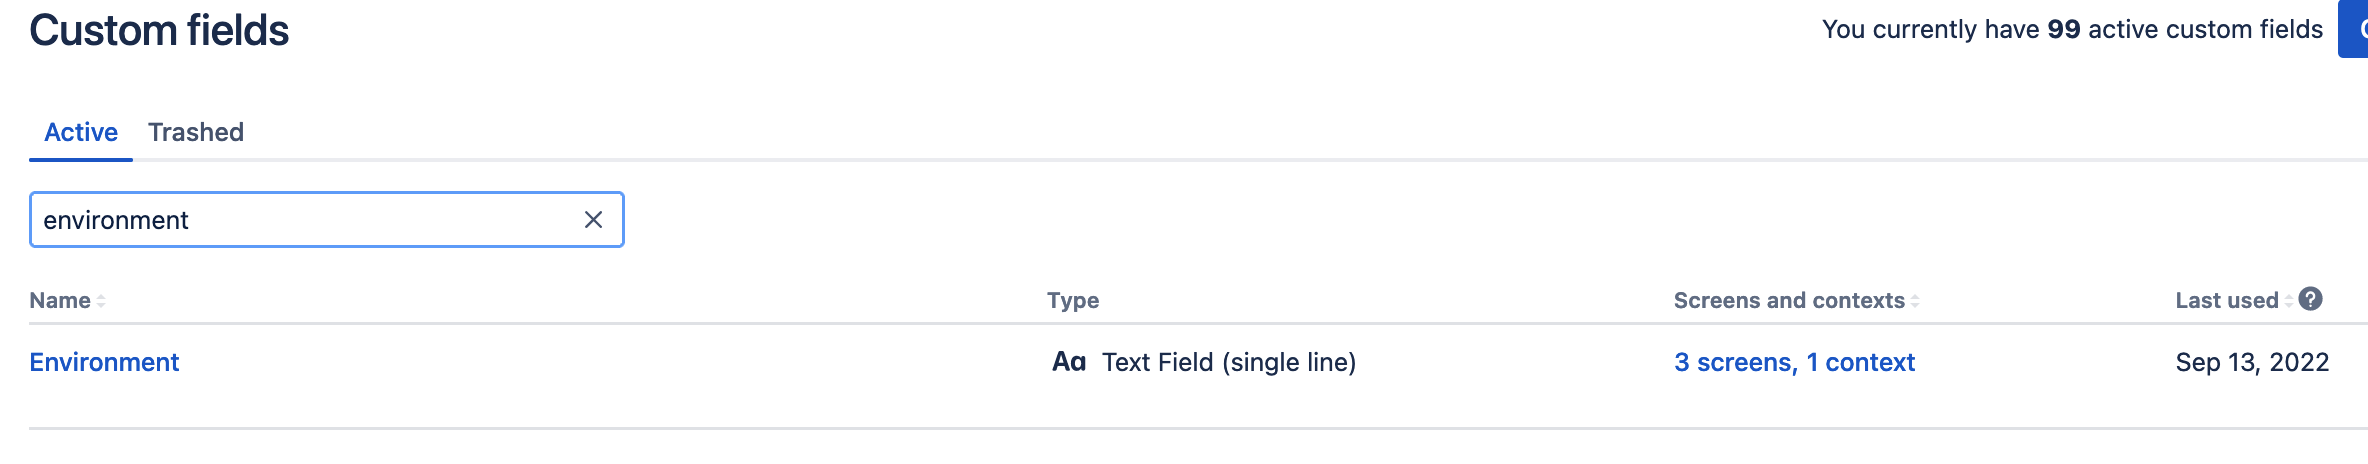Switch to the Active tab

pos(81,132)
